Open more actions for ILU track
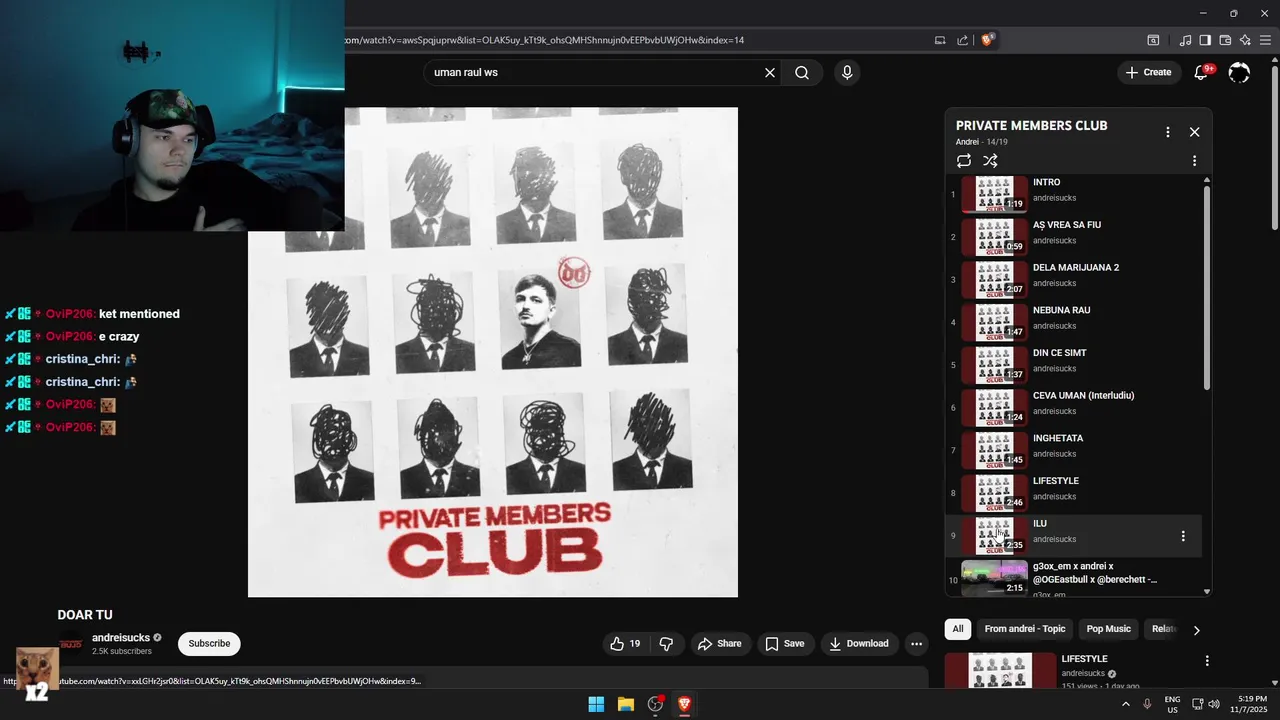Image resolution: width=1280 pixels, height=720 pixels. click(1183, 536)
